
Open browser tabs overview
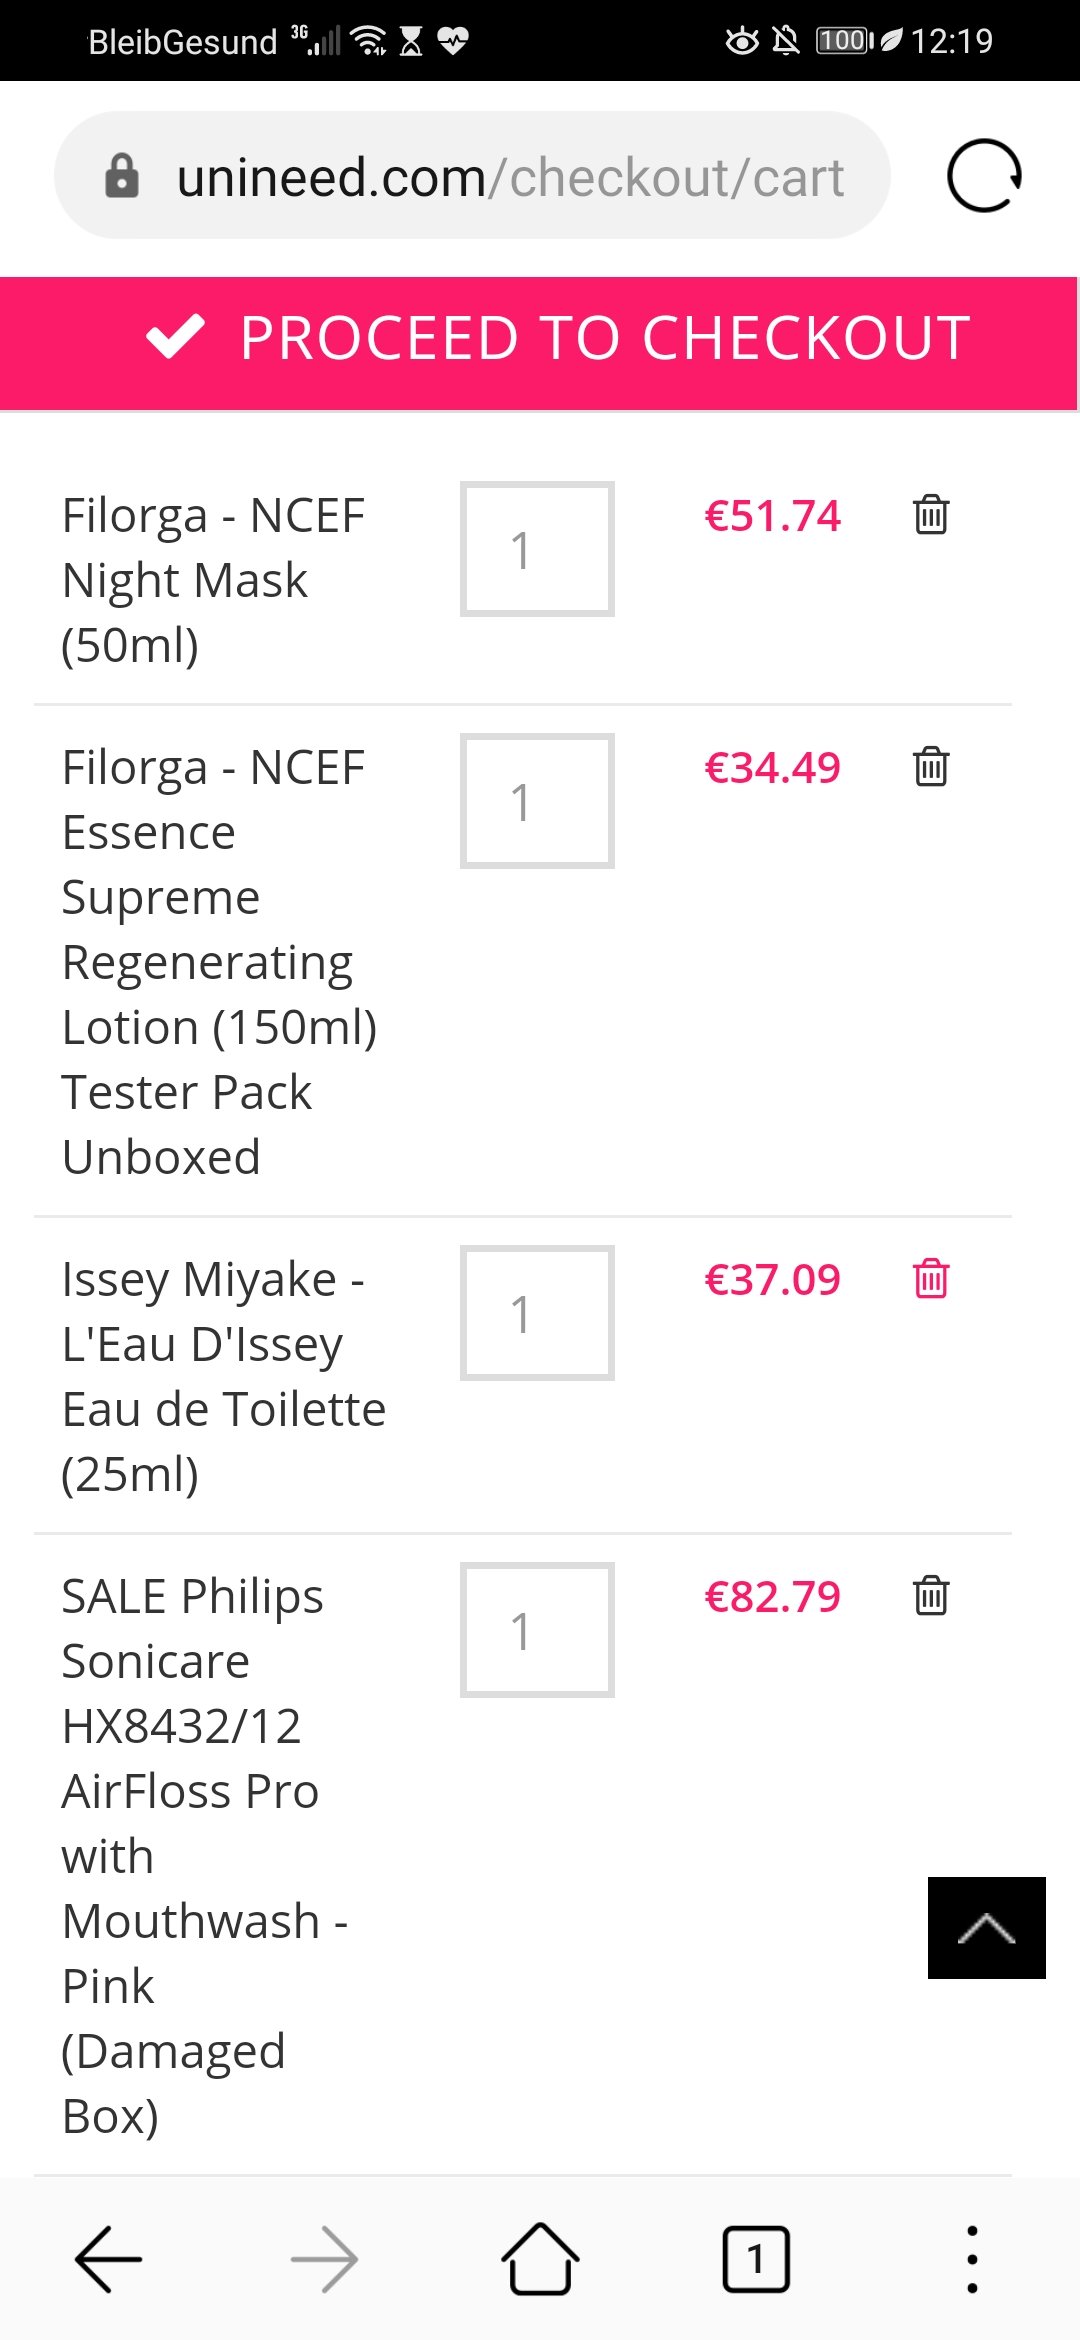(756, 2259)
